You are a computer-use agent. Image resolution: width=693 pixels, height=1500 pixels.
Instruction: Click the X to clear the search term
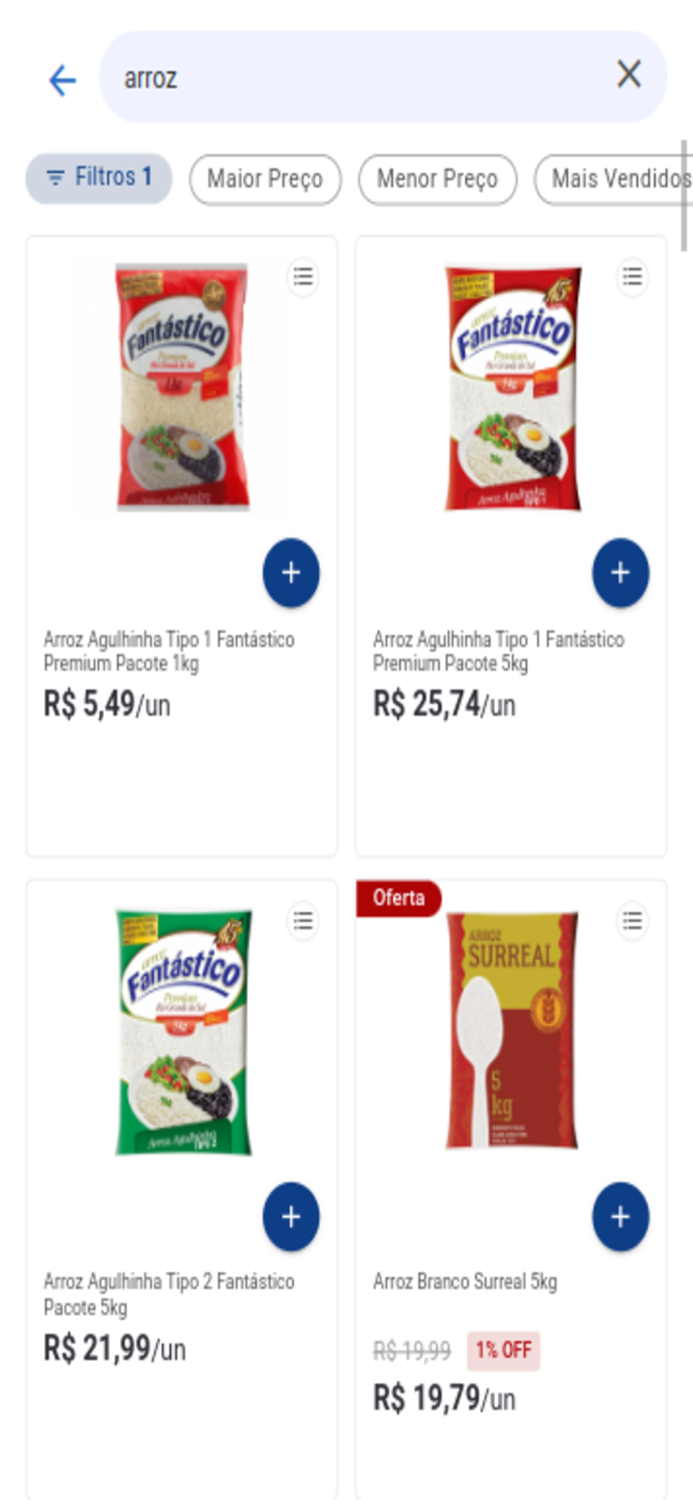click(631, 74)
